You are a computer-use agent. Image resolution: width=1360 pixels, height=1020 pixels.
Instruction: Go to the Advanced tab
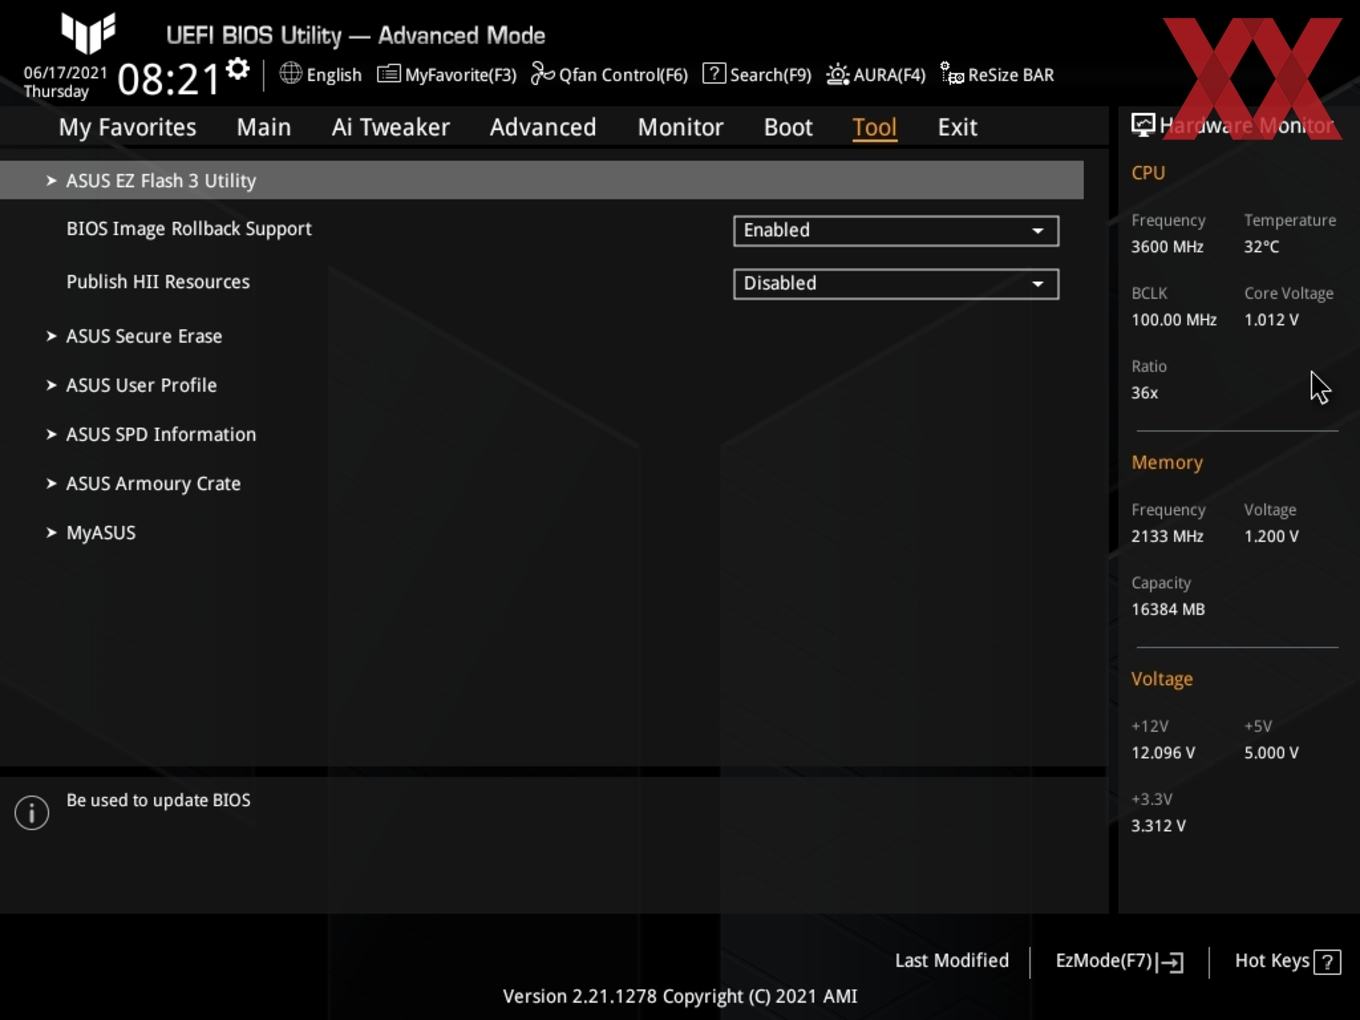click(543, 127)
